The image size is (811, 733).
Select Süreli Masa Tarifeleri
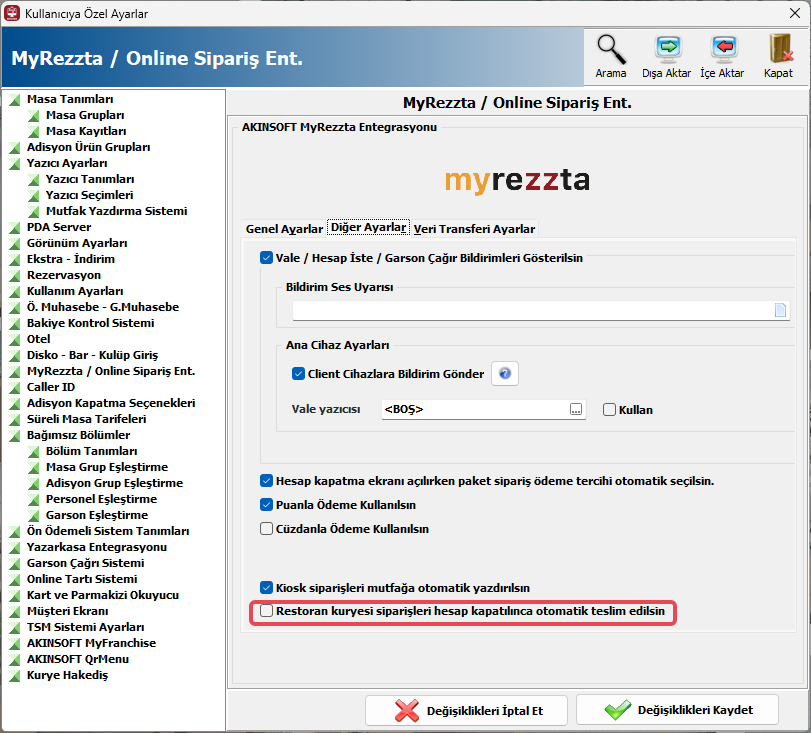86,420
